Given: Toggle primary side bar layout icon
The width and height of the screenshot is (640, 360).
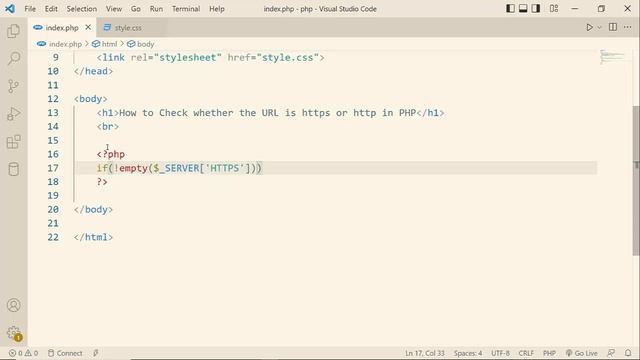Looking at the screenshot, I should [510, 9].
